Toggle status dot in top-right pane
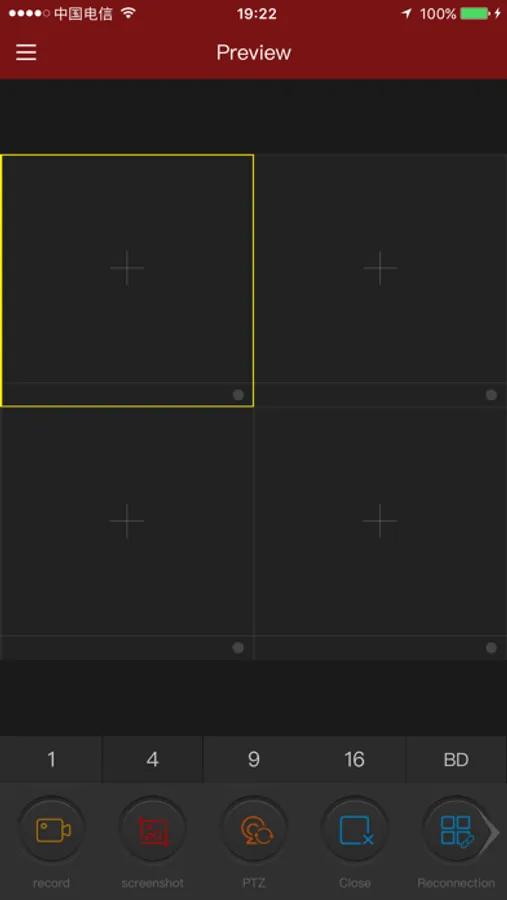Viewport: 507px width, 900px height. tap(491, 395)
